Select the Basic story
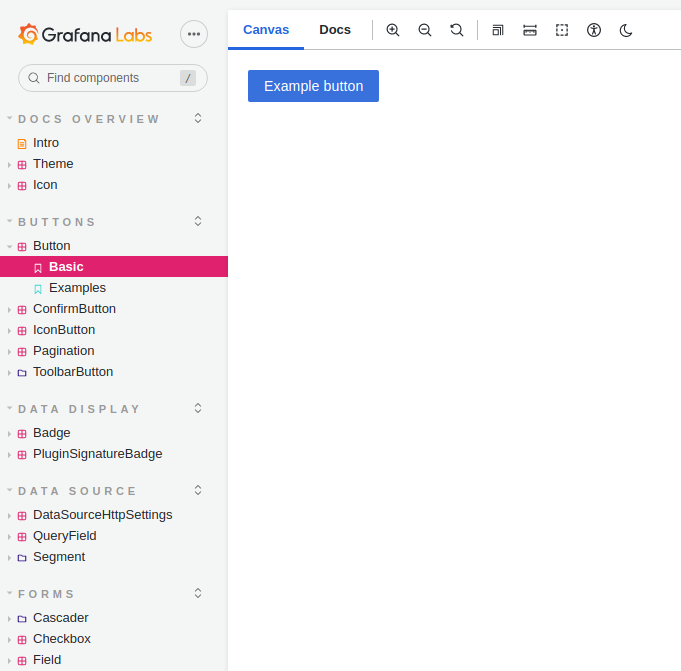Image resolution: width=681 pixels, height=671 pixels. pyautogui.click(x=114, y=267)
